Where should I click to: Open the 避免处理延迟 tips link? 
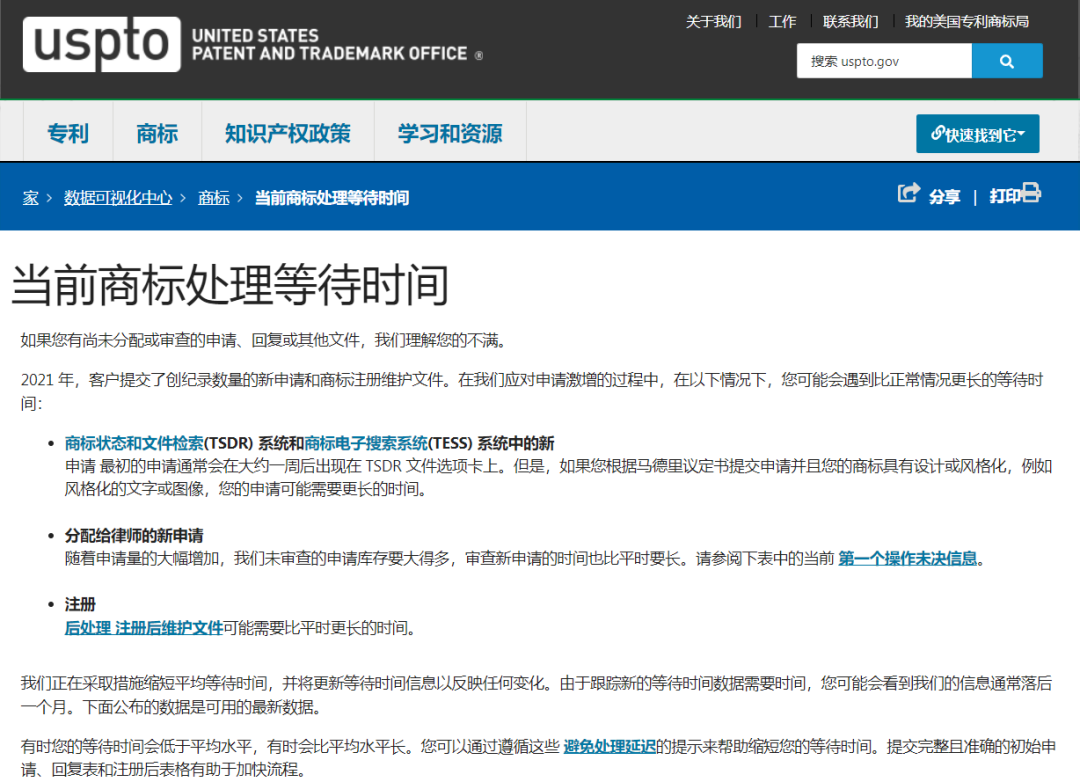(611, 745)
